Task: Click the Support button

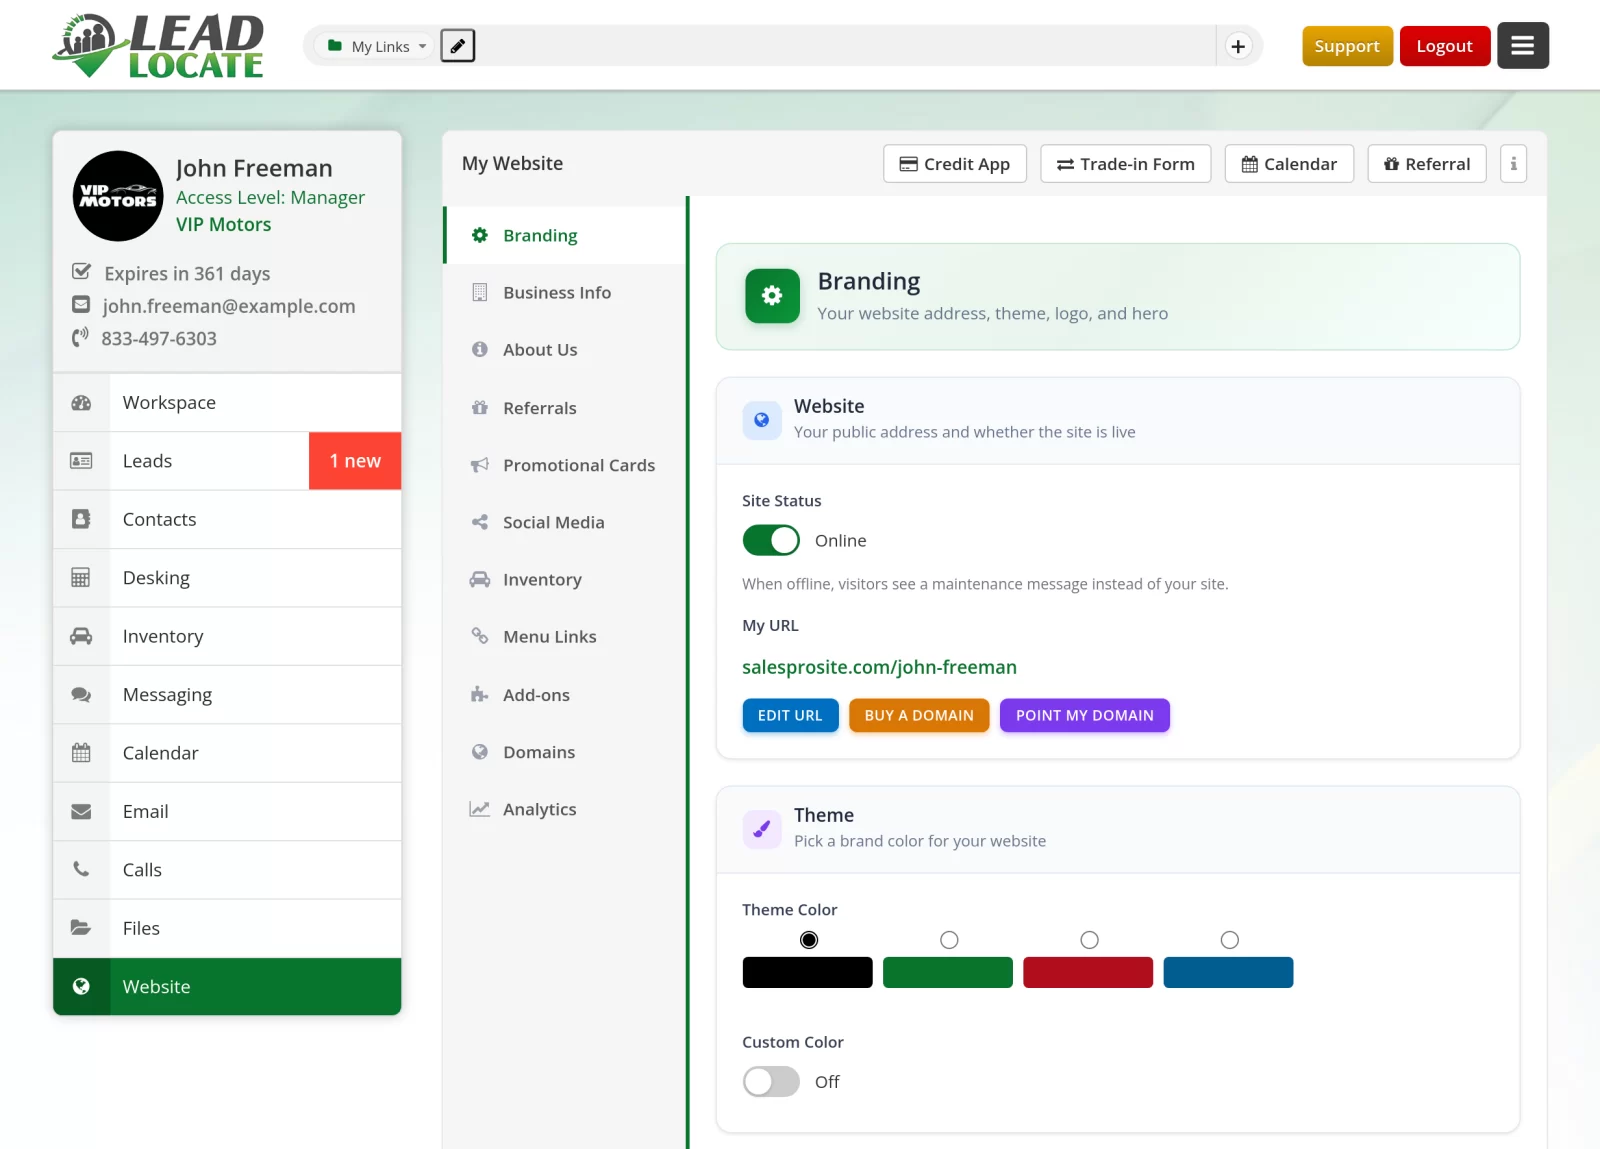Action: tap(1347, 46)
